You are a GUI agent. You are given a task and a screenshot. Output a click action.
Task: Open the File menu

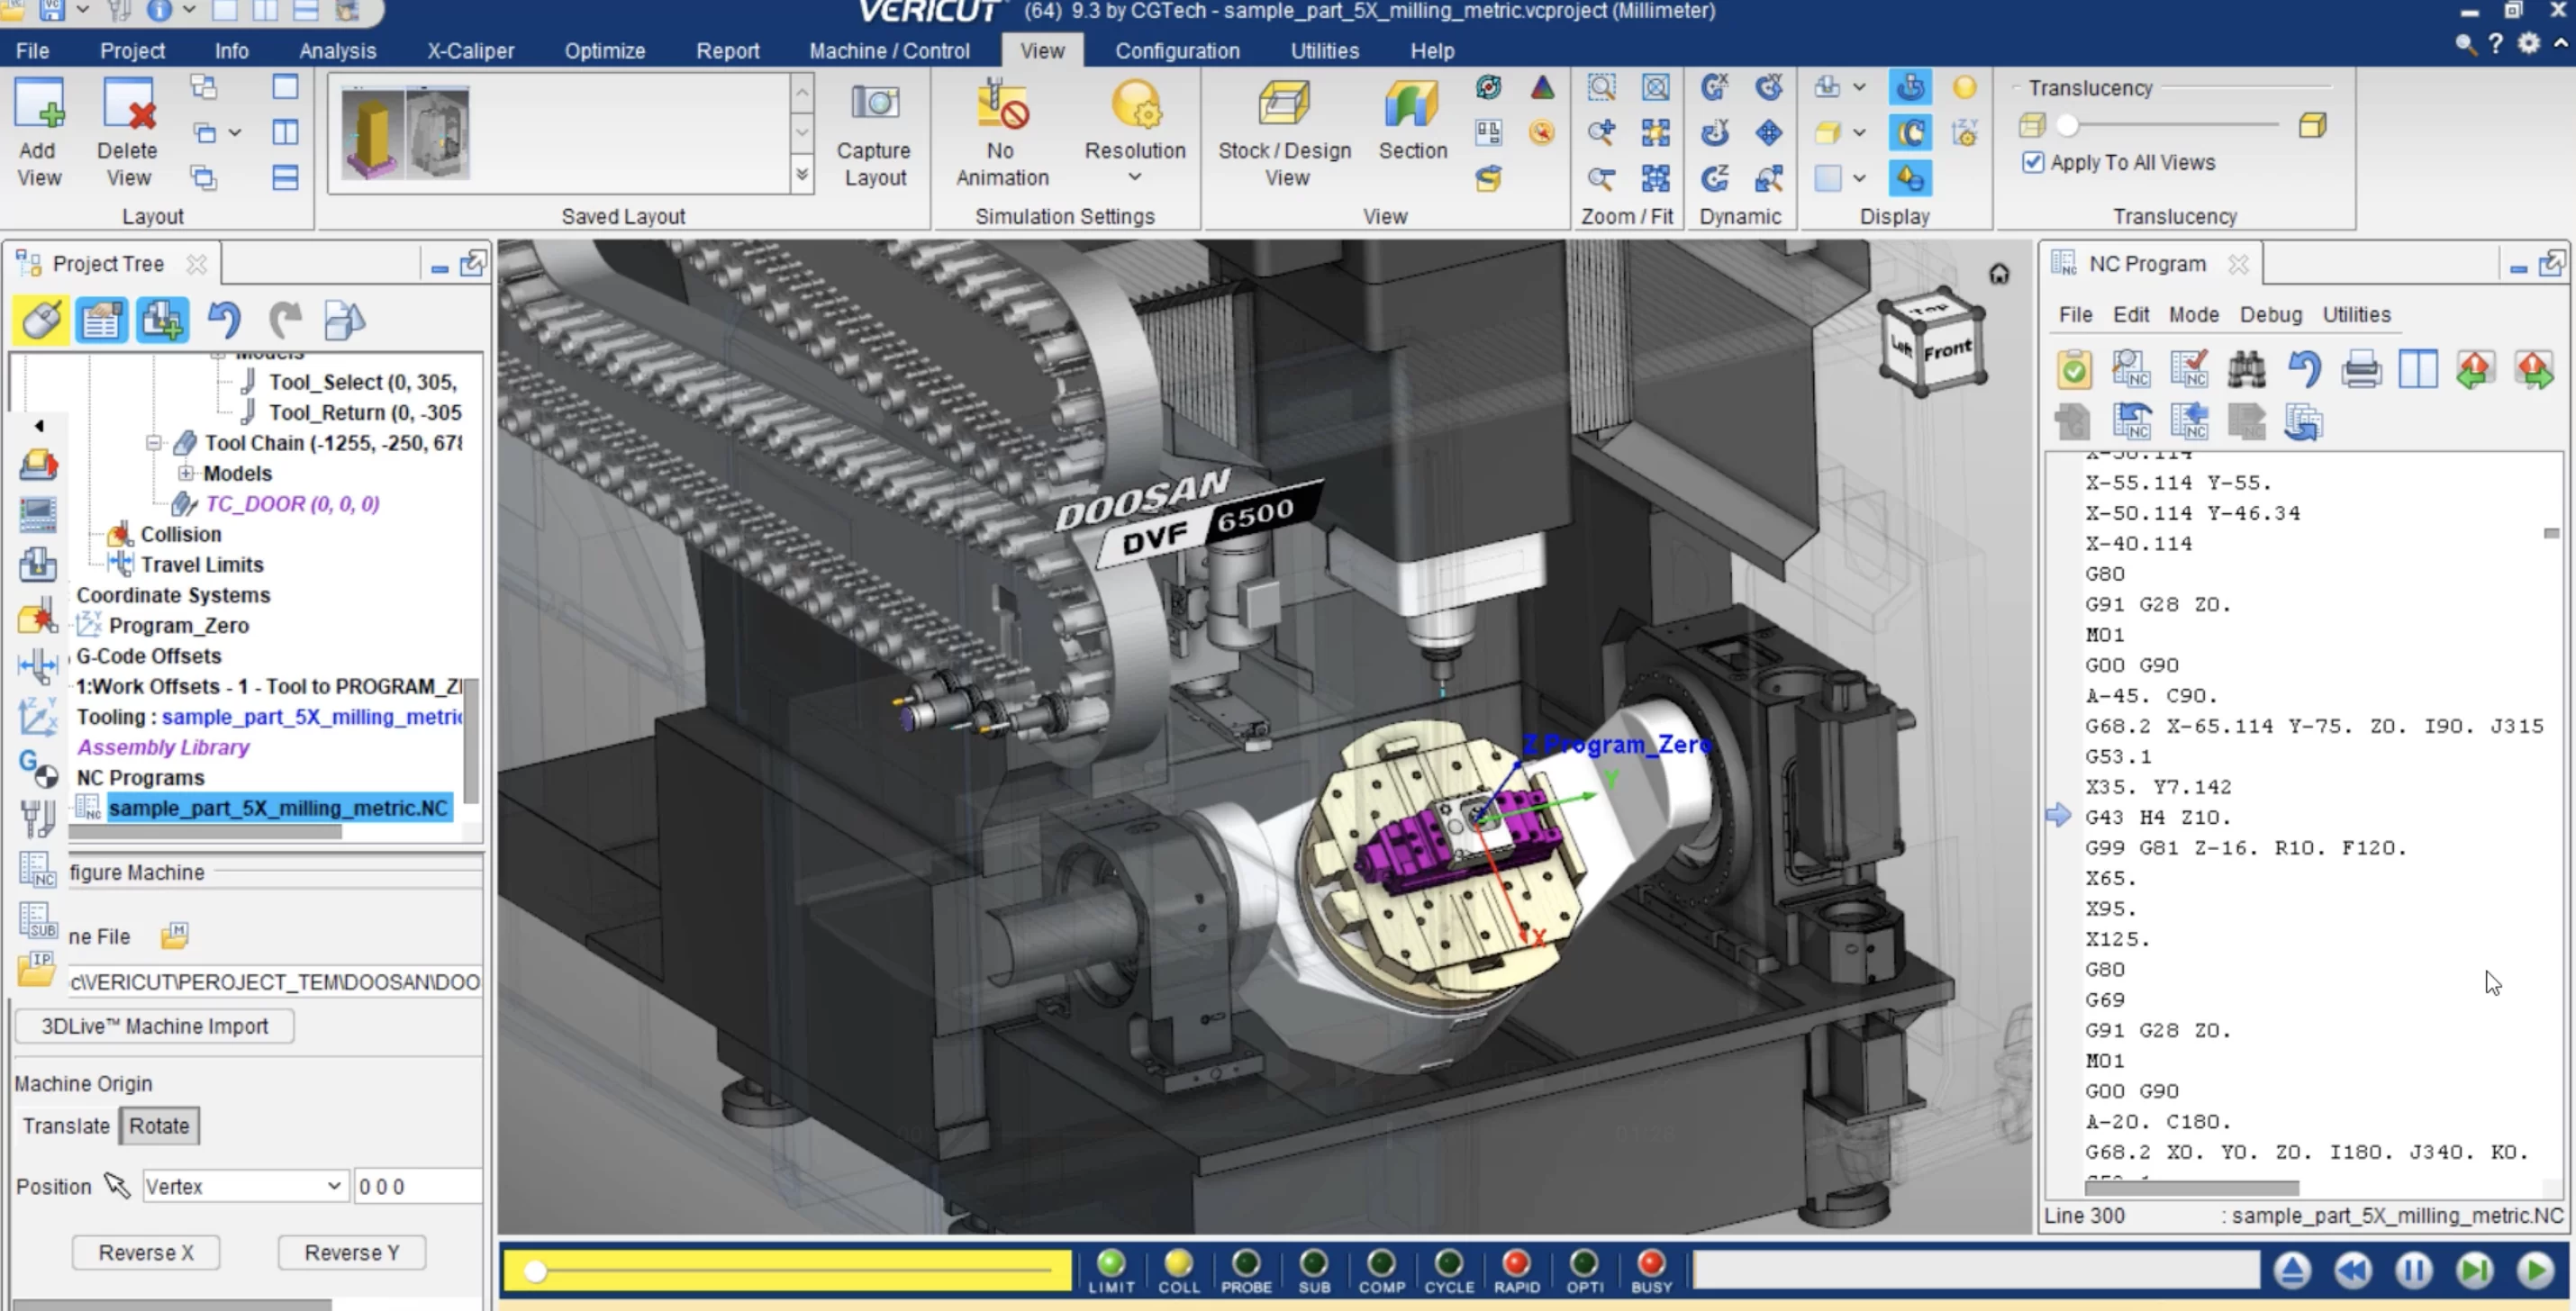(x=32, y=50)
